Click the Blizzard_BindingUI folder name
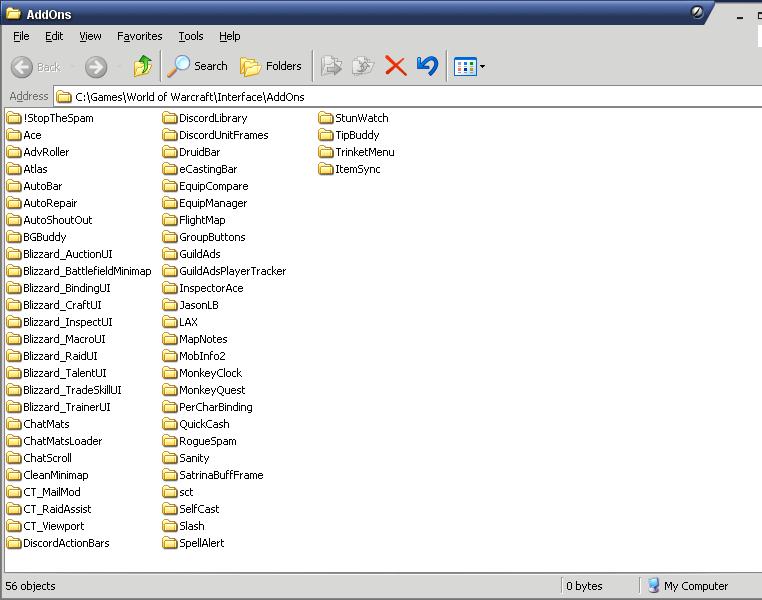 click(x=67, y=288)
